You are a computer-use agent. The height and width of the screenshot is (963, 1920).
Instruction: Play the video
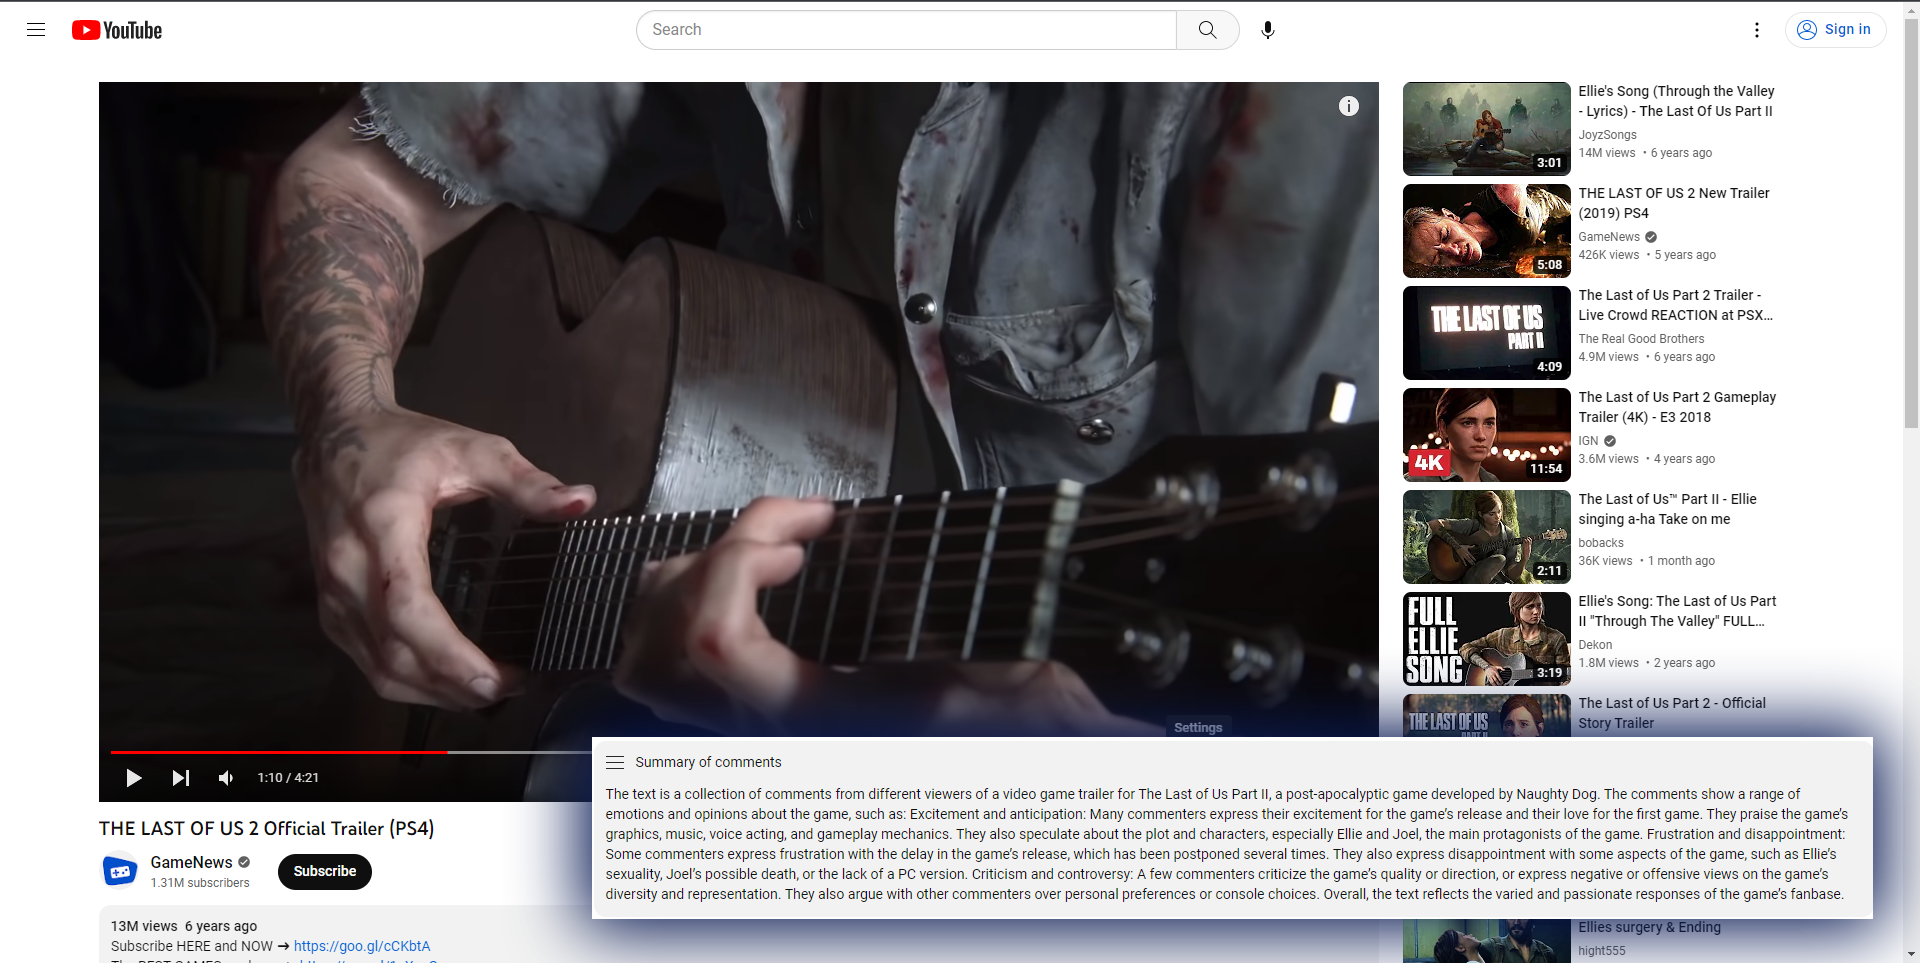pos(134,778)
